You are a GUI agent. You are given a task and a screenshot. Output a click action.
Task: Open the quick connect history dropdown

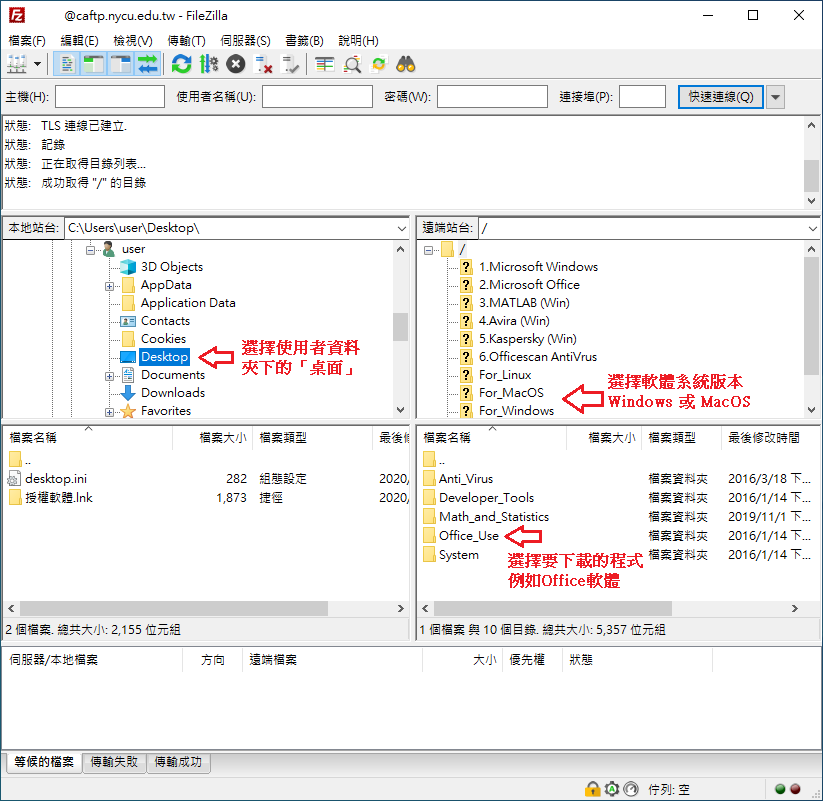click(x=776, y=97)
